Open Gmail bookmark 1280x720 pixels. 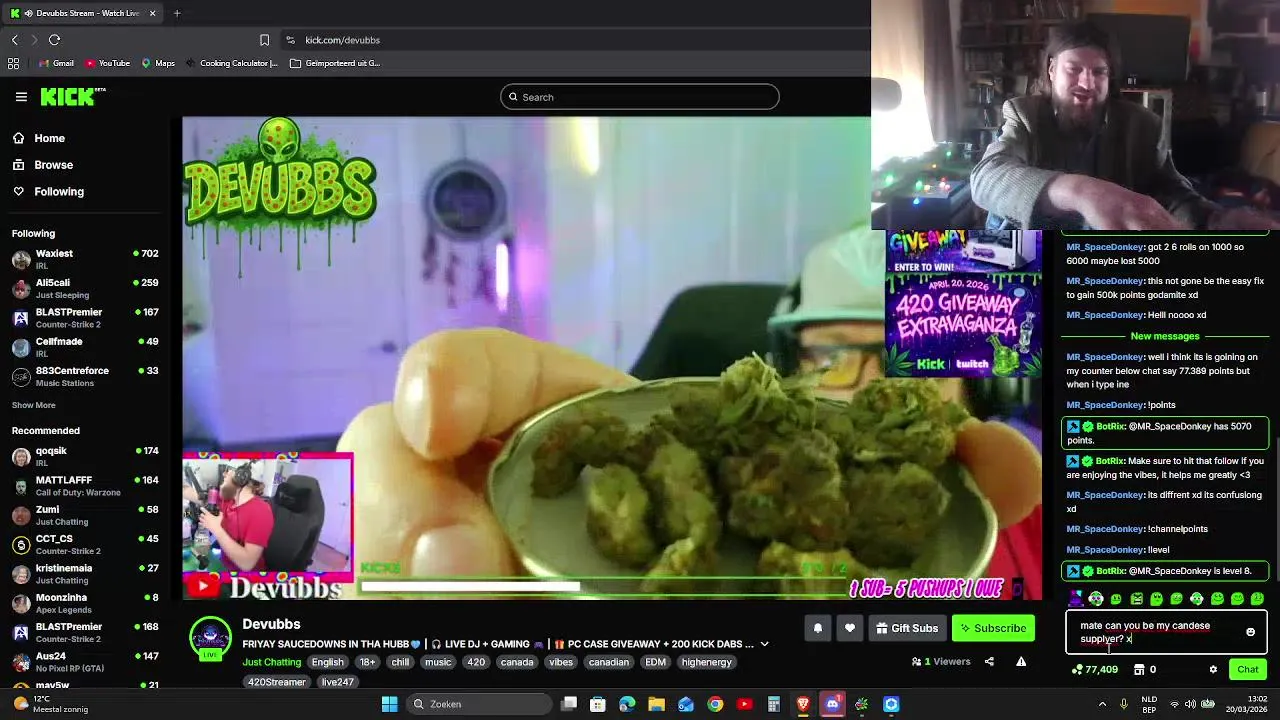pos(56,63)
